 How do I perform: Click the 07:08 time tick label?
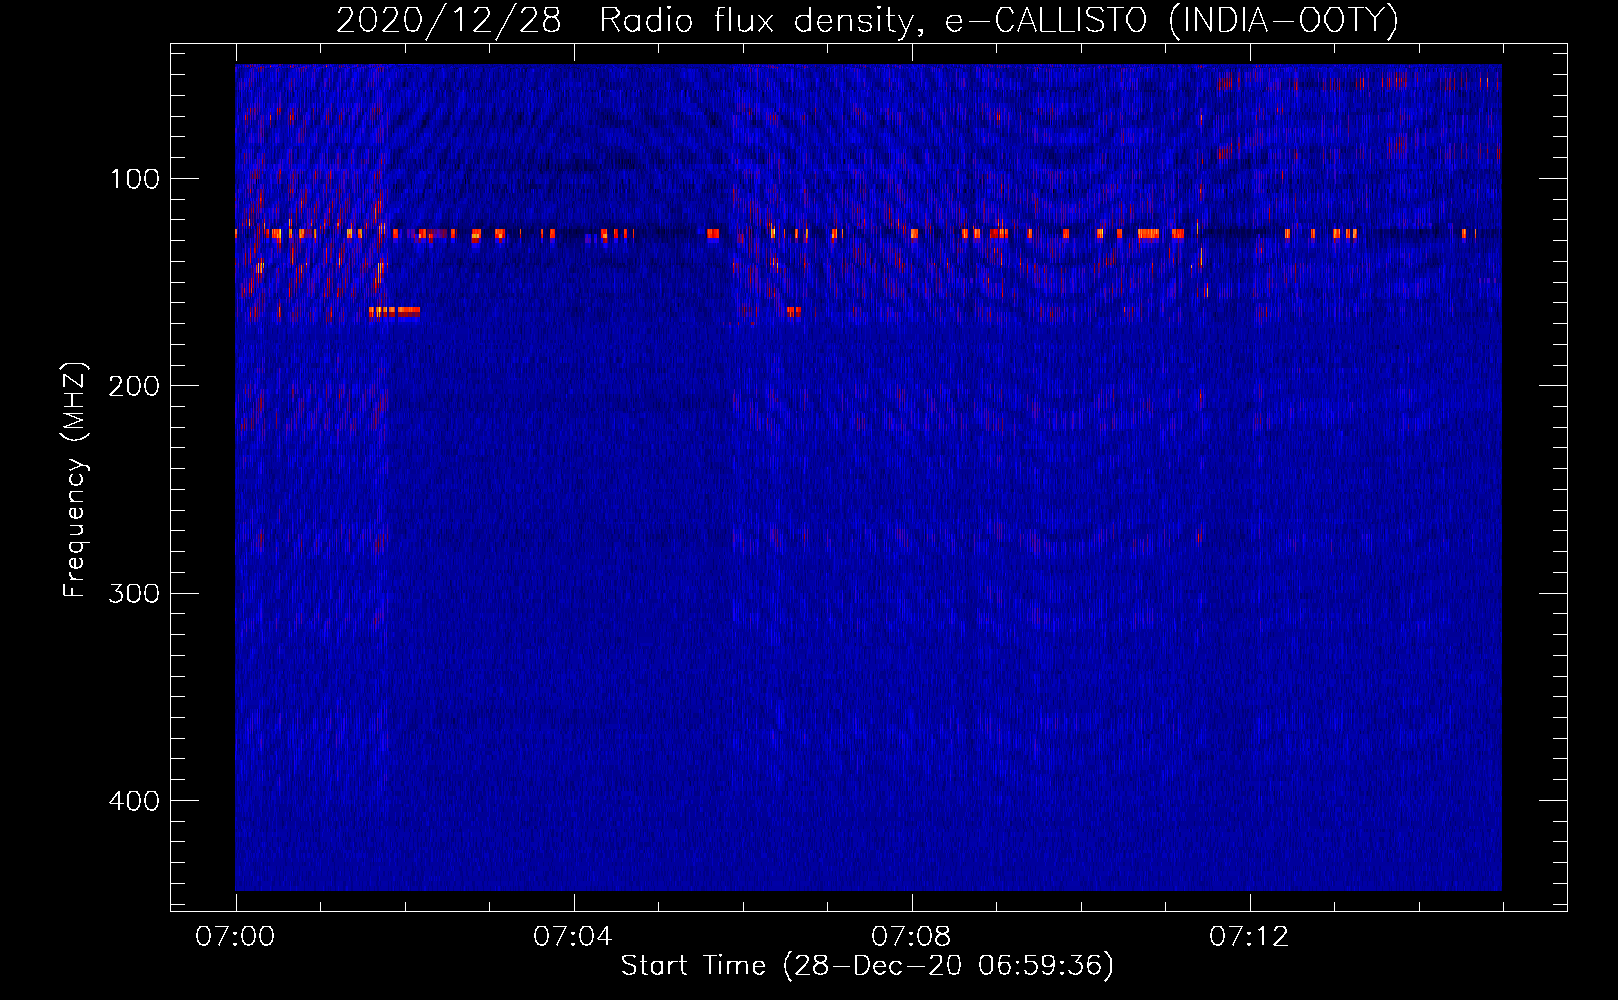click(911, 937)
